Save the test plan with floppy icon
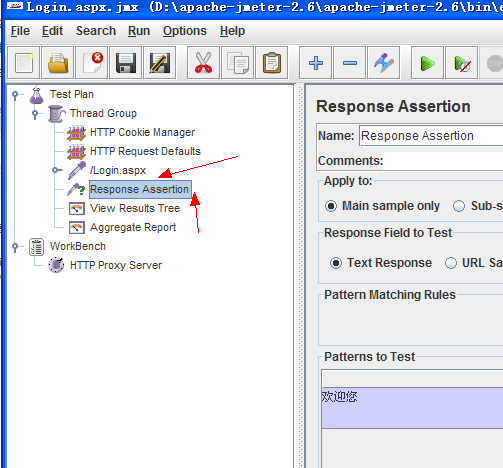The width and height of the screenshot is (503, 468). pos(126,63)
